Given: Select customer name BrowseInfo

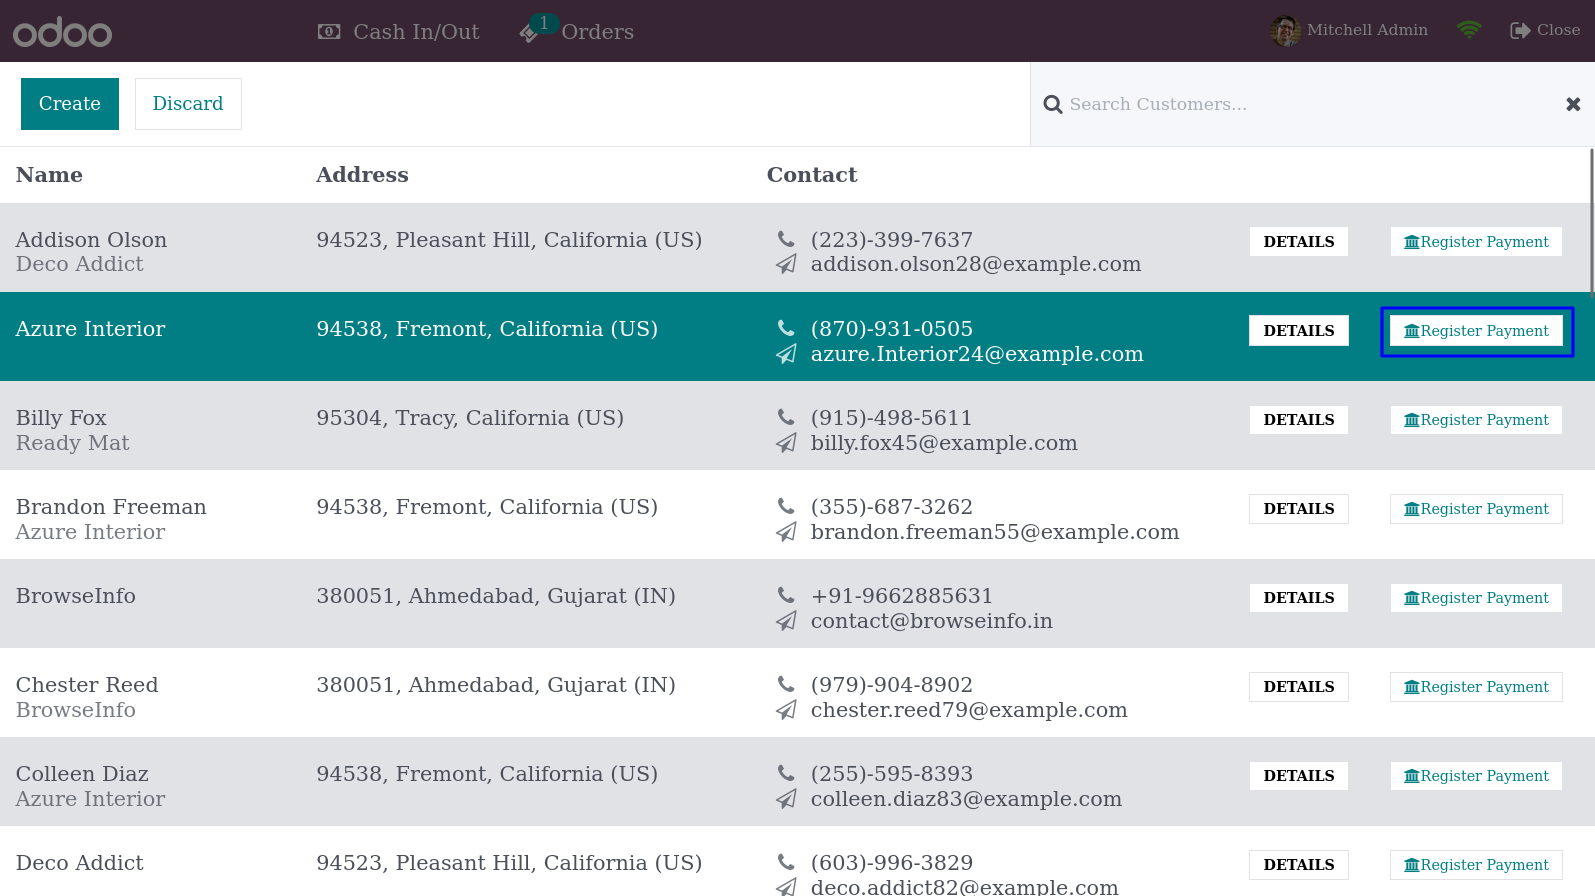Looking at the screenshot, I should pos(75,596).
